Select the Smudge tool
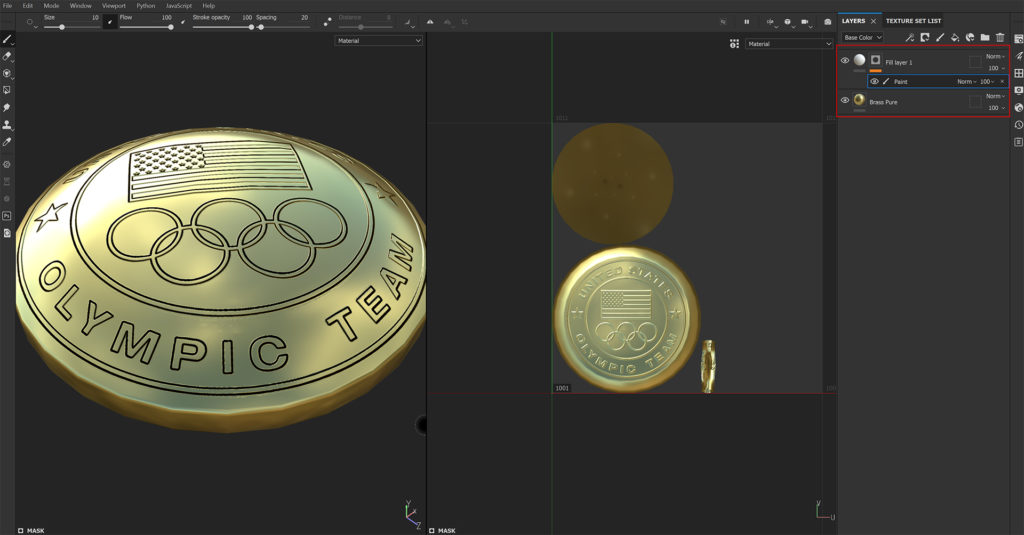1024x535 pixels. click(7, 107)
